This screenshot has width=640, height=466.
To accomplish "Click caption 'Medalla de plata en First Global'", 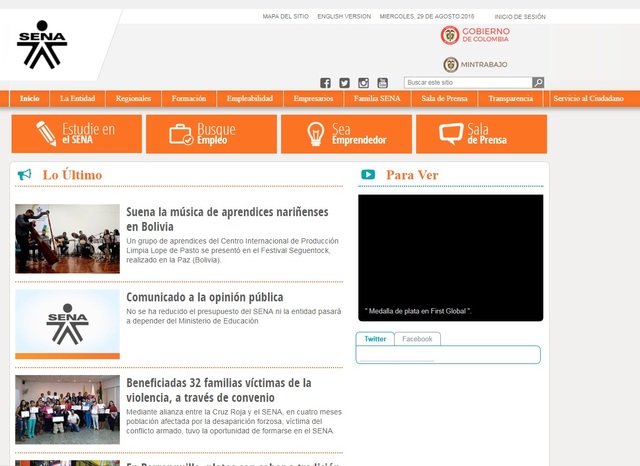I will [418, 311].
